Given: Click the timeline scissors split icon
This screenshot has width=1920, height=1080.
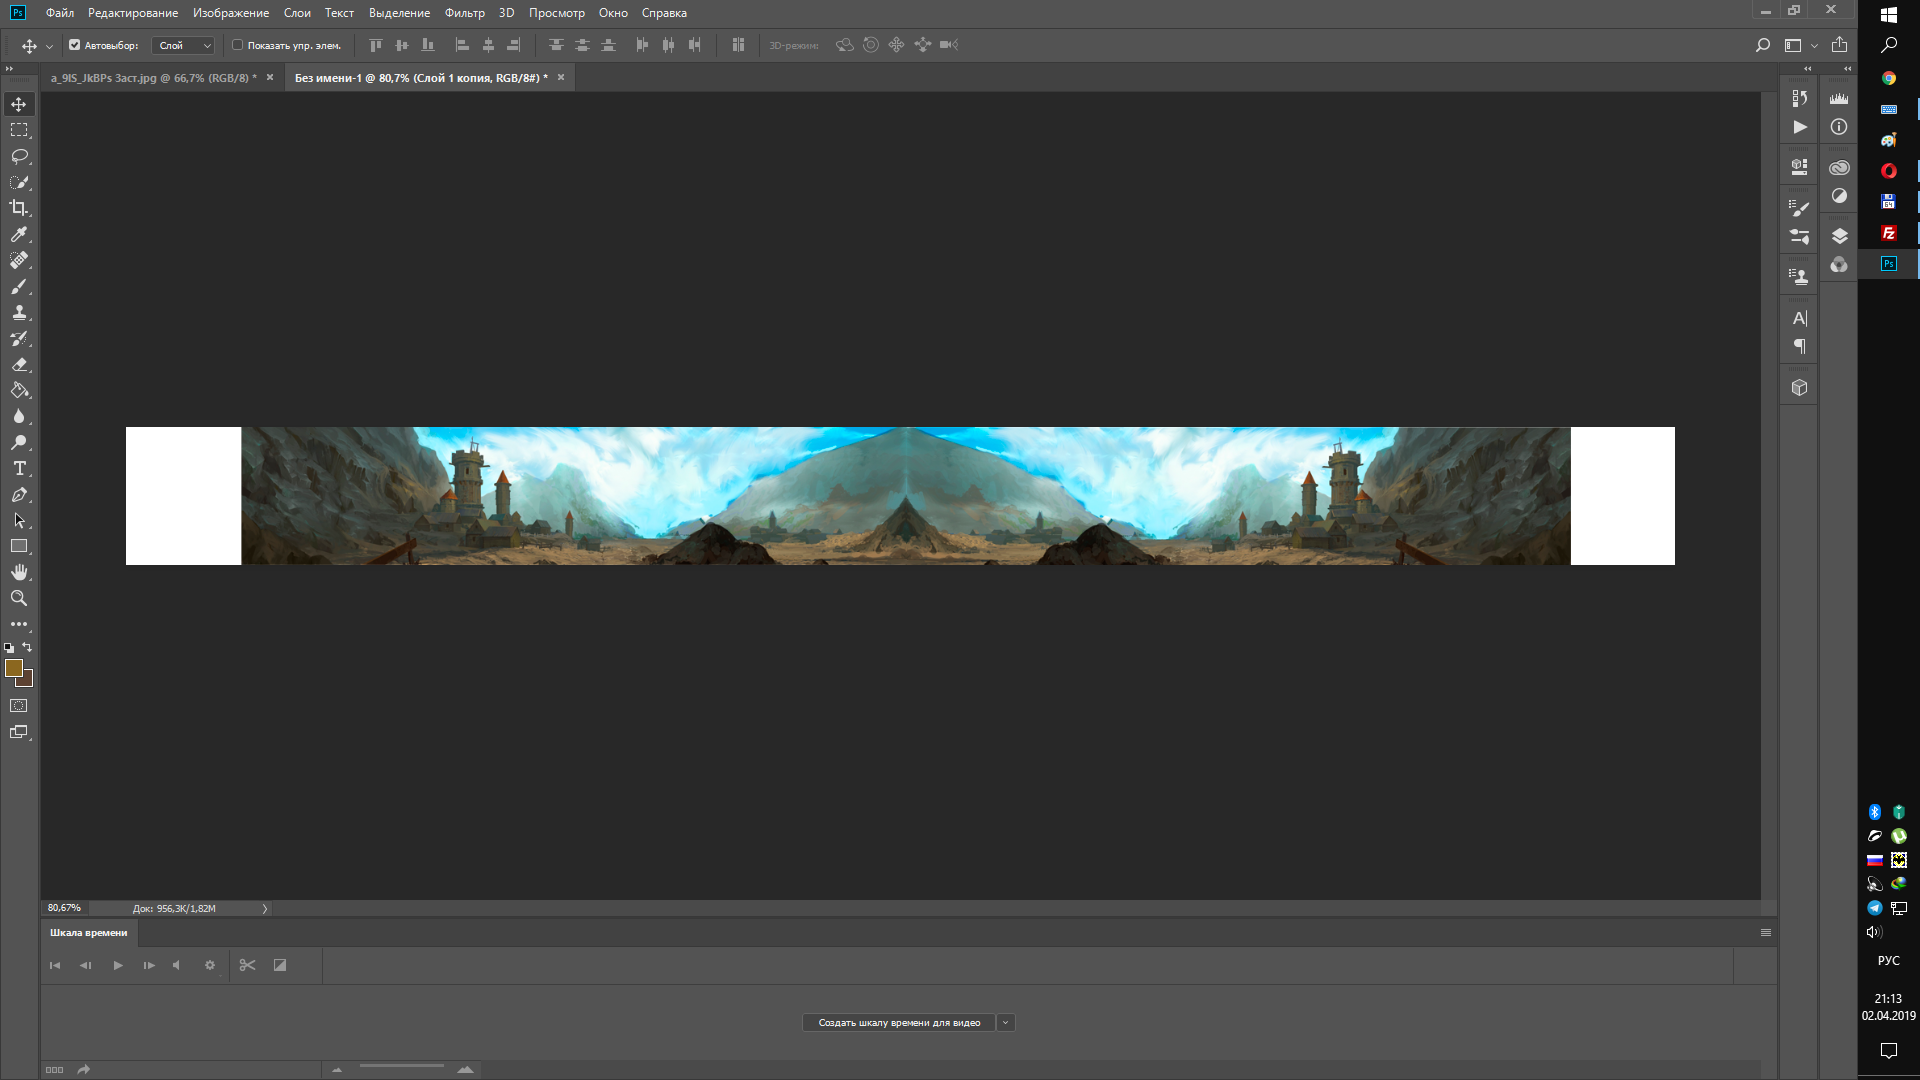Looking at the screenshot, I should pyautogui.click(x=247, y=965).
